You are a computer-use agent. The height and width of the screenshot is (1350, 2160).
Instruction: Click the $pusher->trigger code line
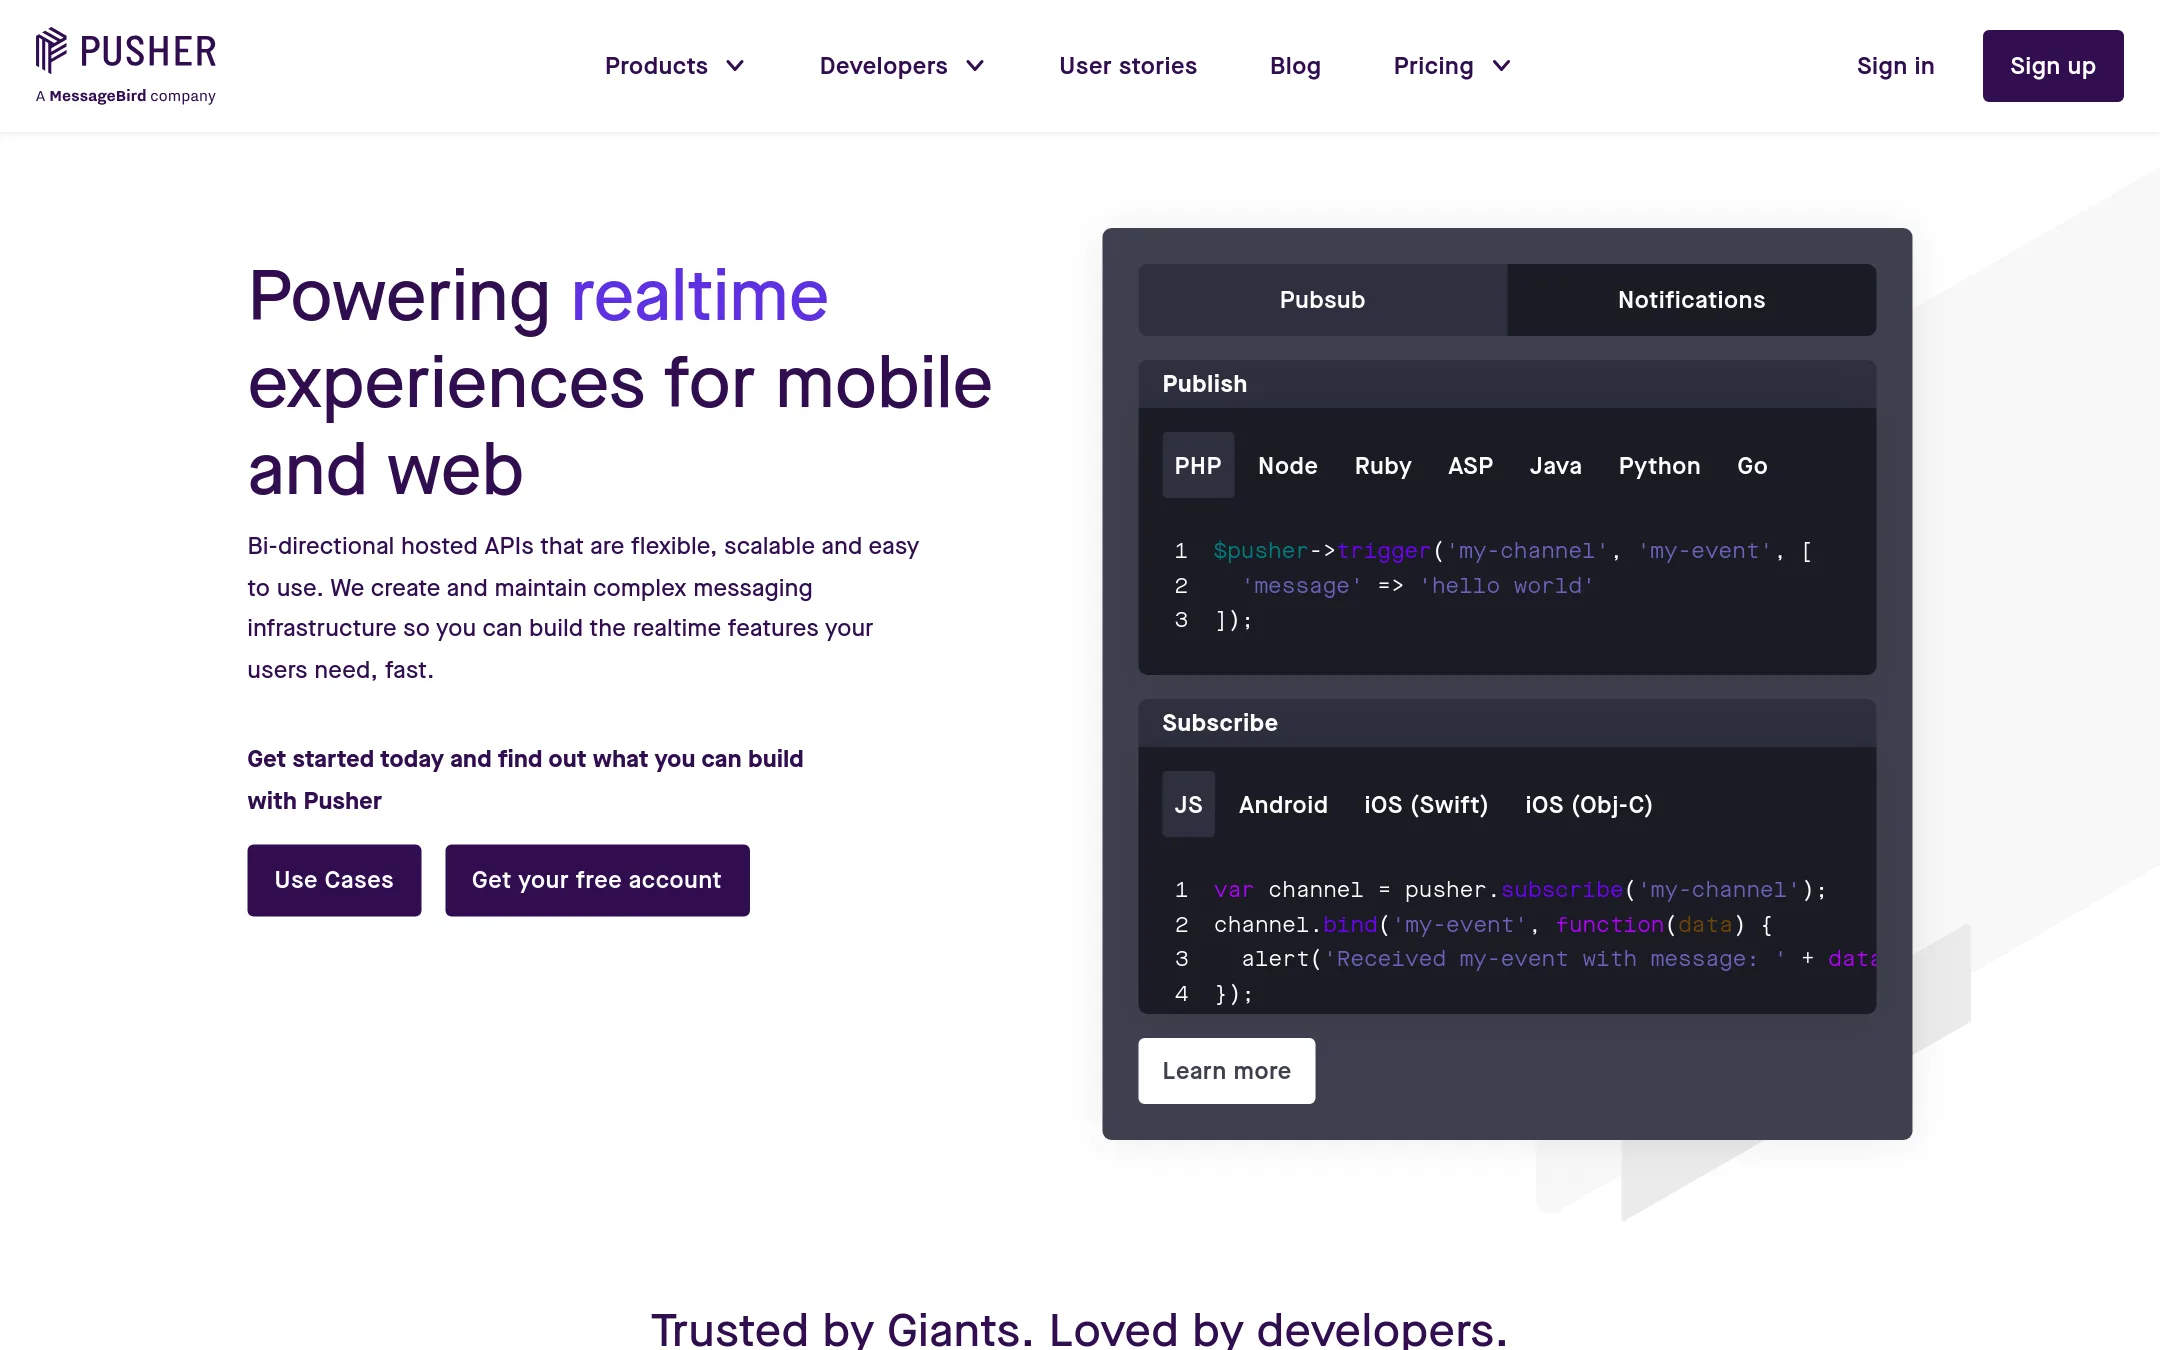[1512, 551]
